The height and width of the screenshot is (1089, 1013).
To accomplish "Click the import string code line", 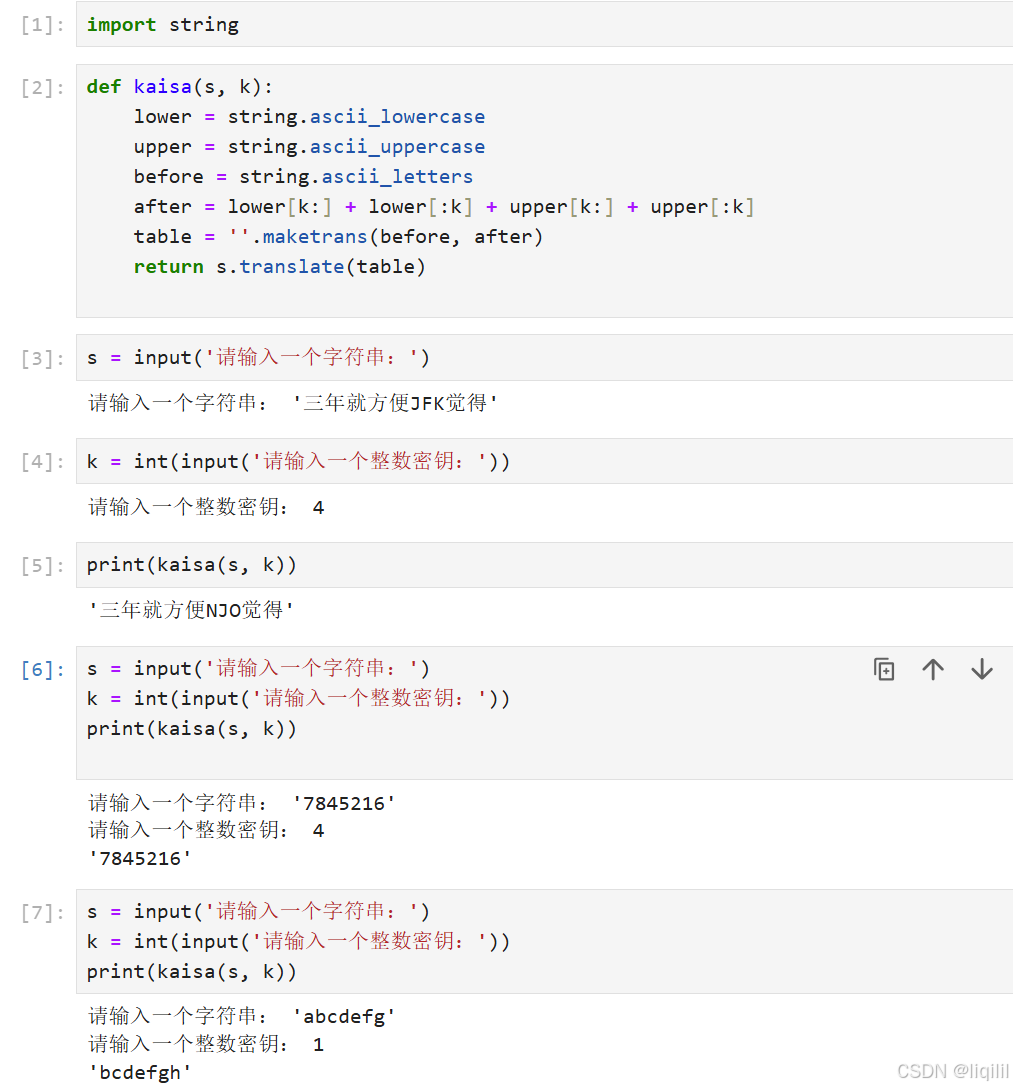I will click(x=162, y=25).
